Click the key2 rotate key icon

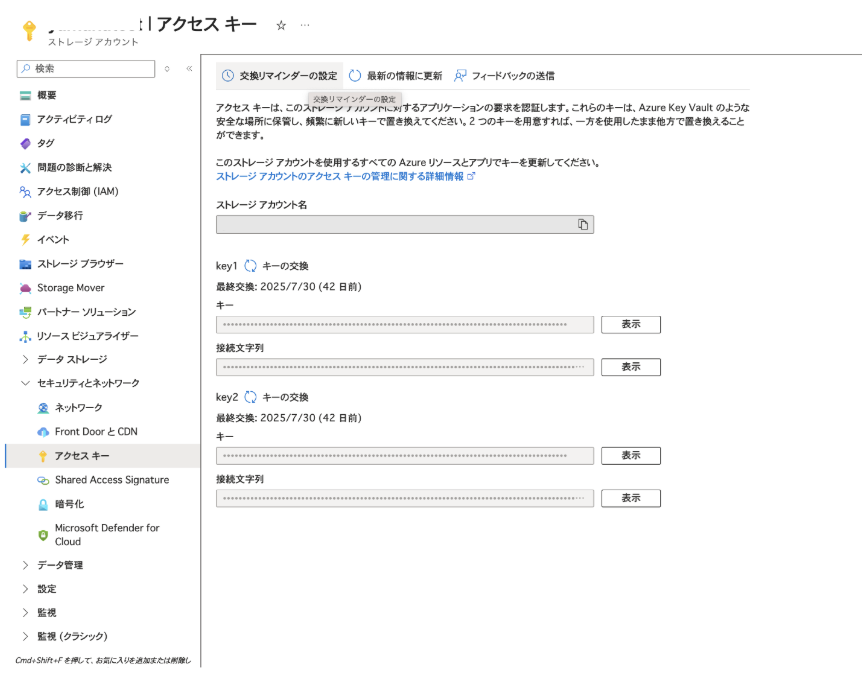tap(251, 397)
